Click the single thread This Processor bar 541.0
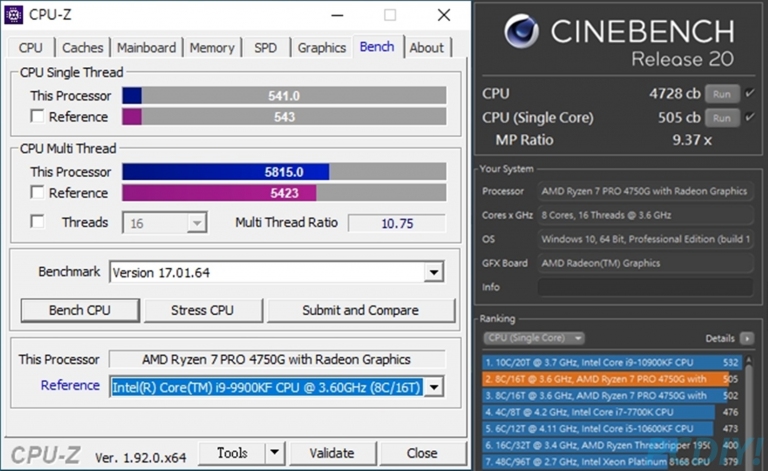This screenshot has width=768, height=471. click(x=284, y=95)
